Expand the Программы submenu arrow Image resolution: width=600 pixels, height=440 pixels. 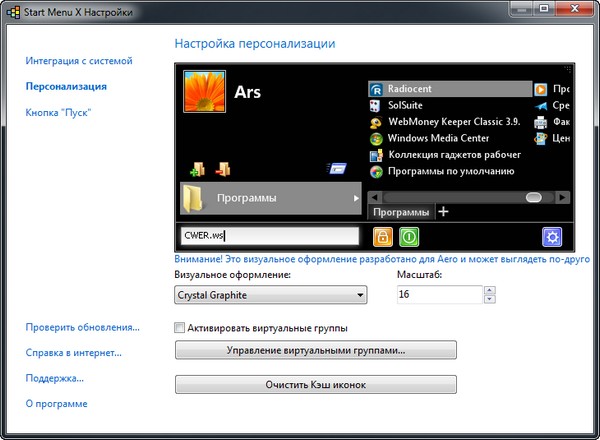[356, 198]
